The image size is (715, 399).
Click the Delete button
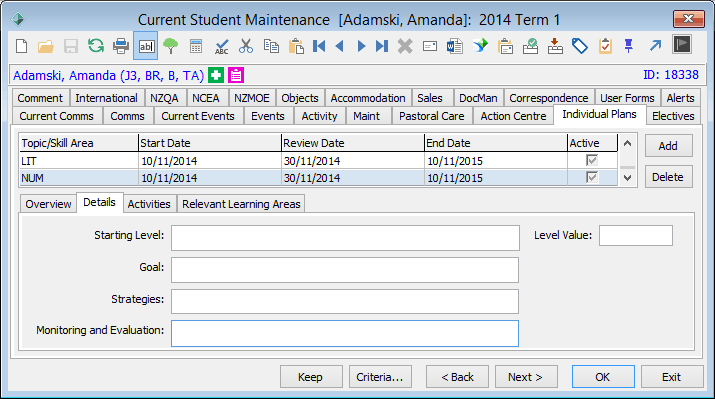tap(668, 177)
